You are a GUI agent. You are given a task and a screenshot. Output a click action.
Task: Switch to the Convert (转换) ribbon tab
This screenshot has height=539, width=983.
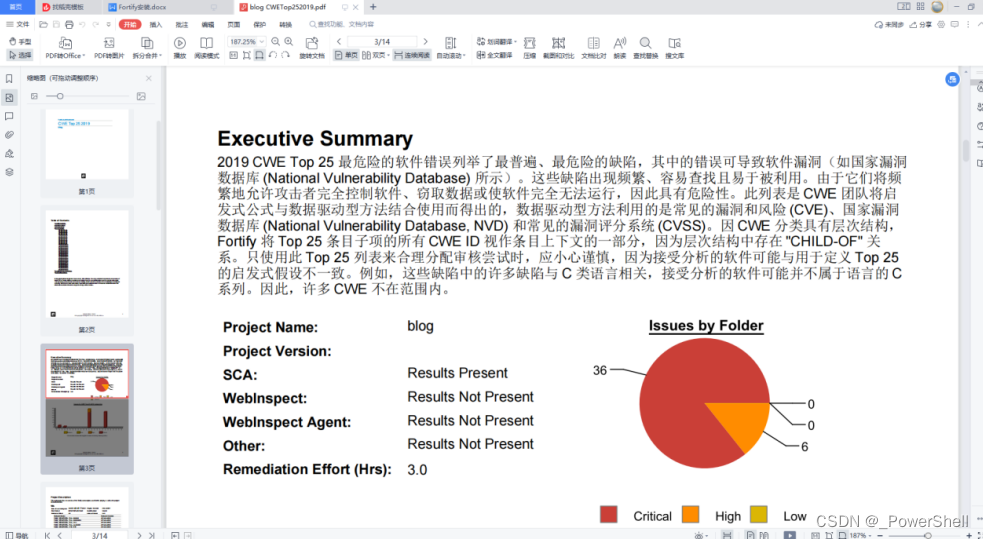click(x=285, y=24)
